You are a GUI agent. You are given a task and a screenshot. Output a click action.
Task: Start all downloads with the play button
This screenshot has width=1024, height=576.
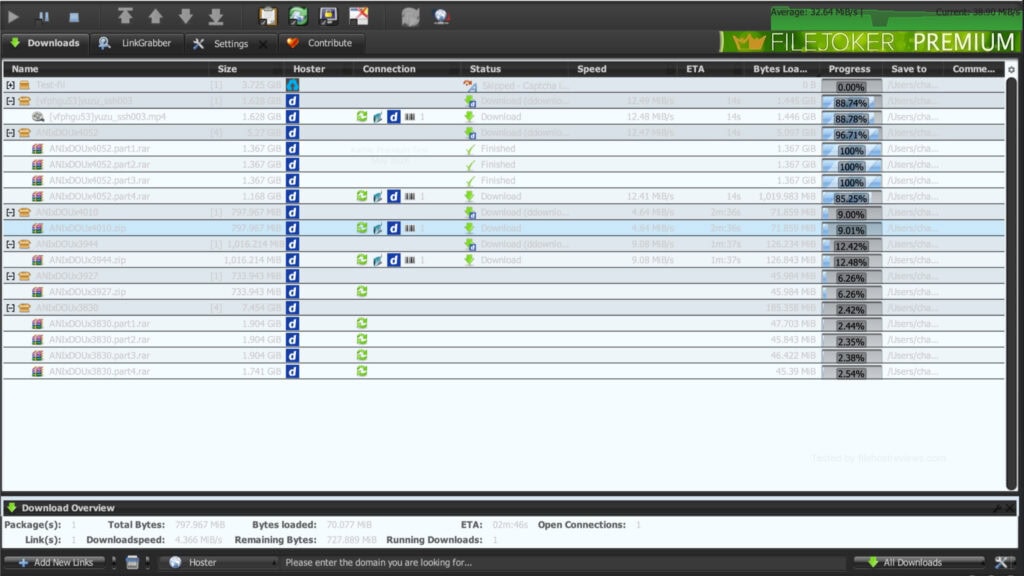pos(13,16)
